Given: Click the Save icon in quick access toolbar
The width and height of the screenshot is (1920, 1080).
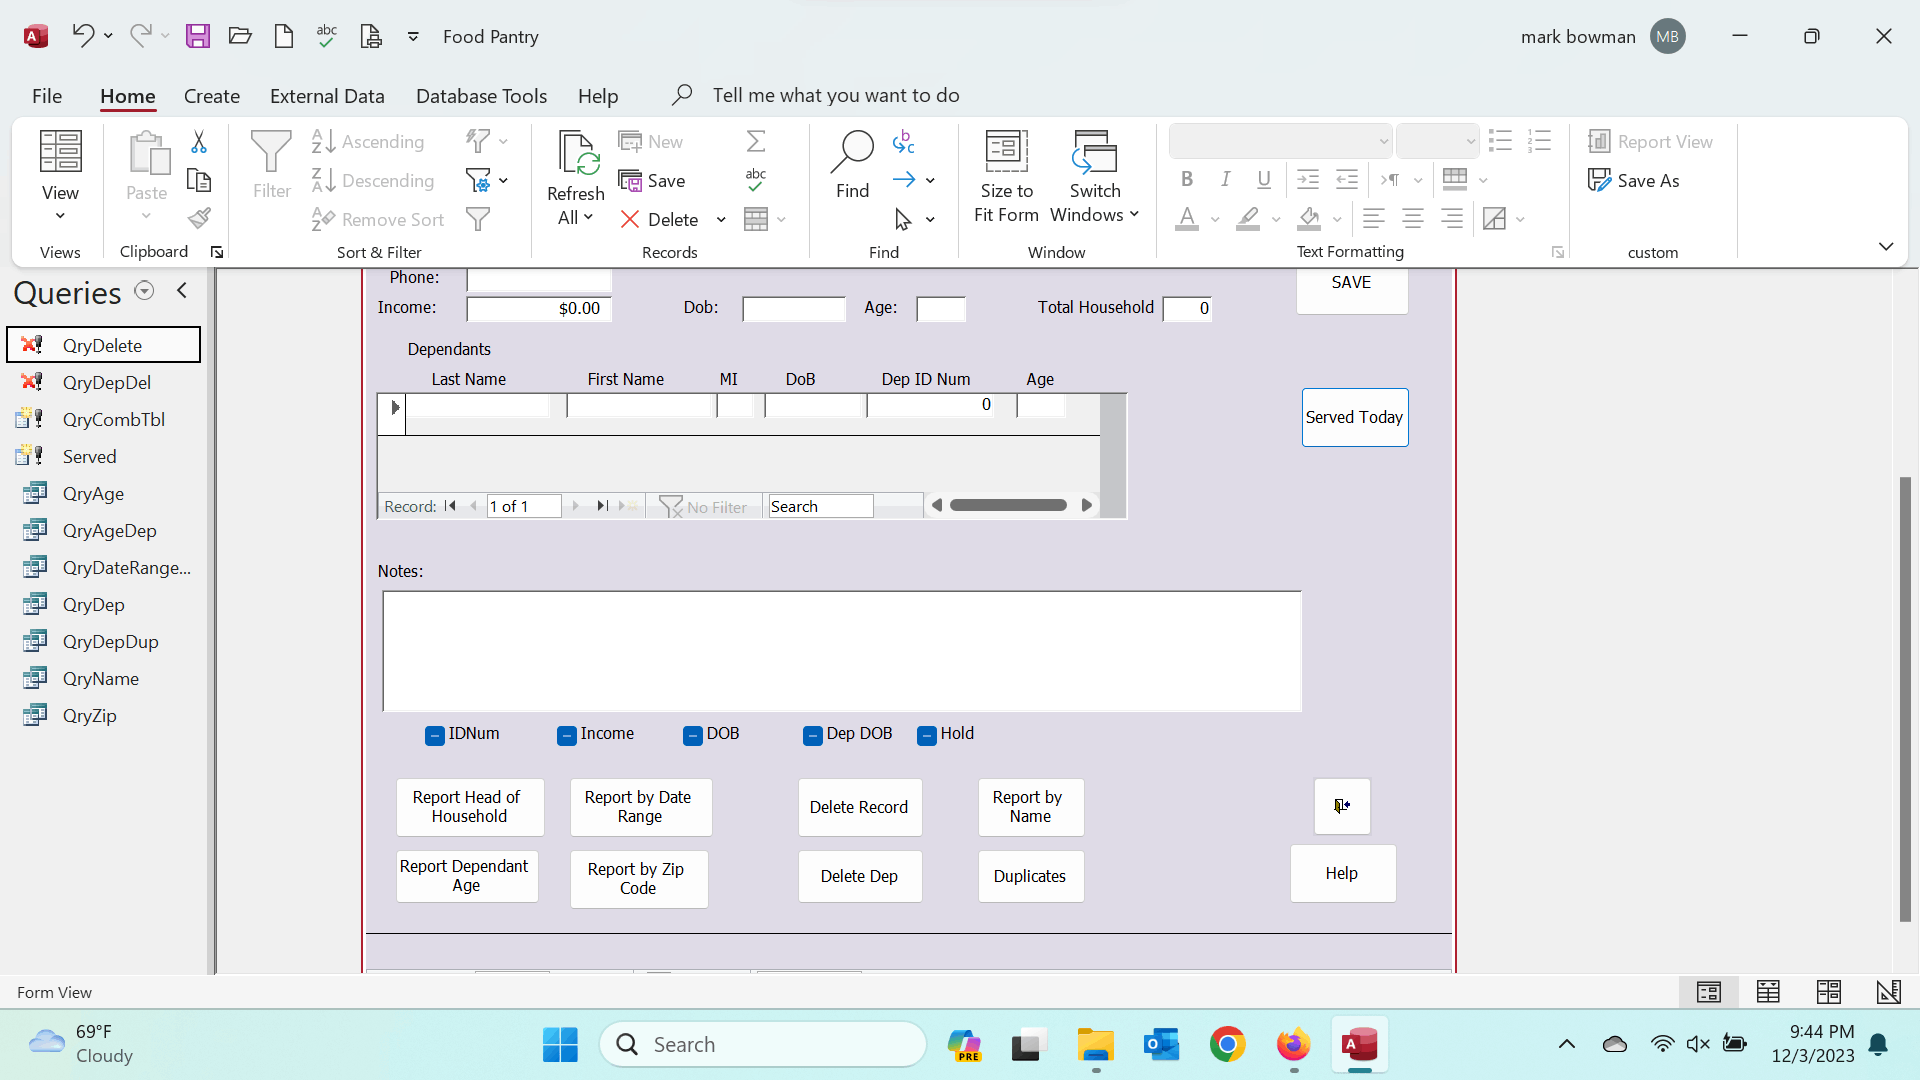Looking at the screenshot, I should click(x=198, y=36).
